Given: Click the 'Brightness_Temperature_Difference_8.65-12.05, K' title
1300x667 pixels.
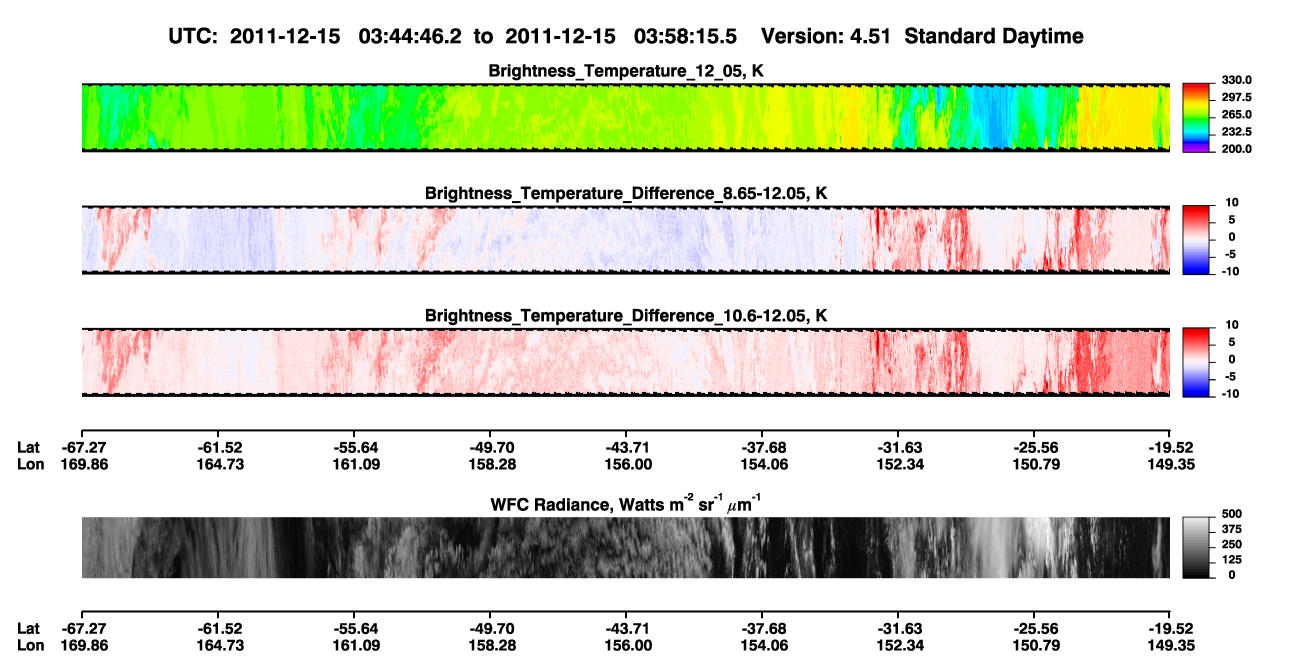Looking at the screenshot, I should (x=626, y=193).
